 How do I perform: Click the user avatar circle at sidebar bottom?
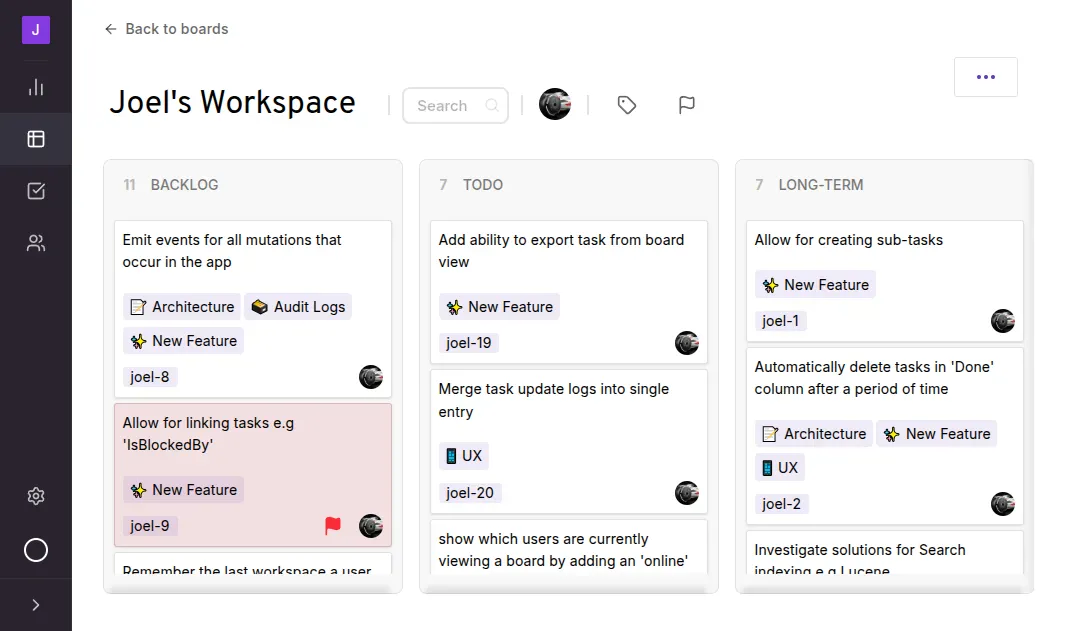[x=36, y=550]
